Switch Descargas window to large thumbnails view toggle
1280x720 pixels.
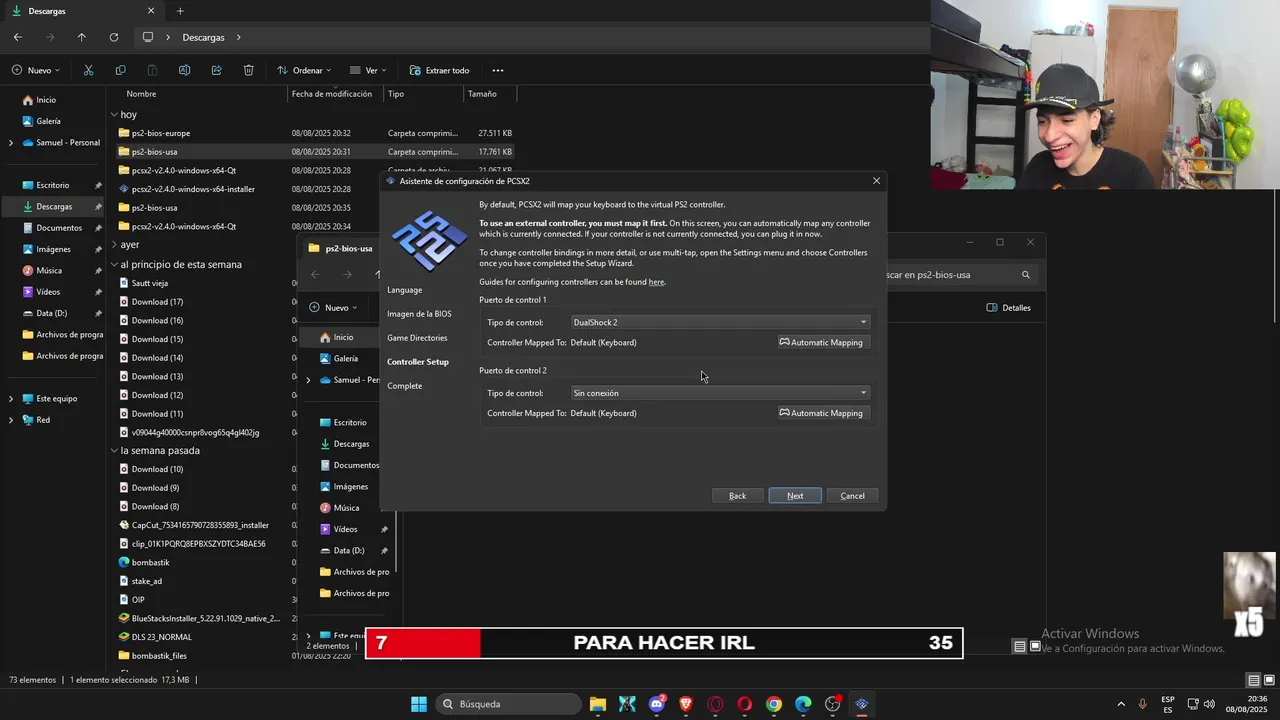point(1269,680)
